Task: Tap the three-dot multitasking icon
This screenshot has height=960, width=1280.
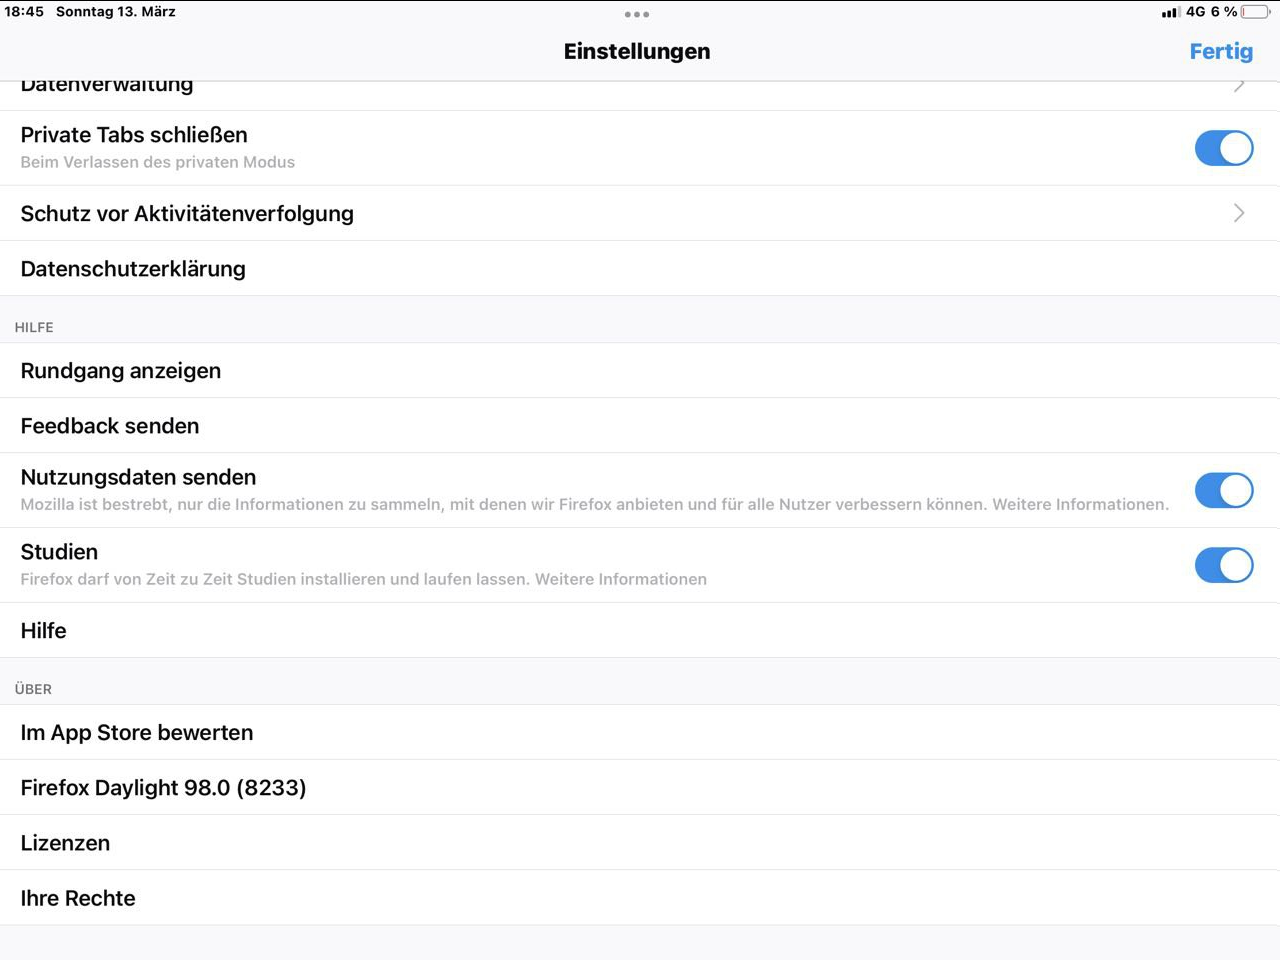Action: (637, 14)
